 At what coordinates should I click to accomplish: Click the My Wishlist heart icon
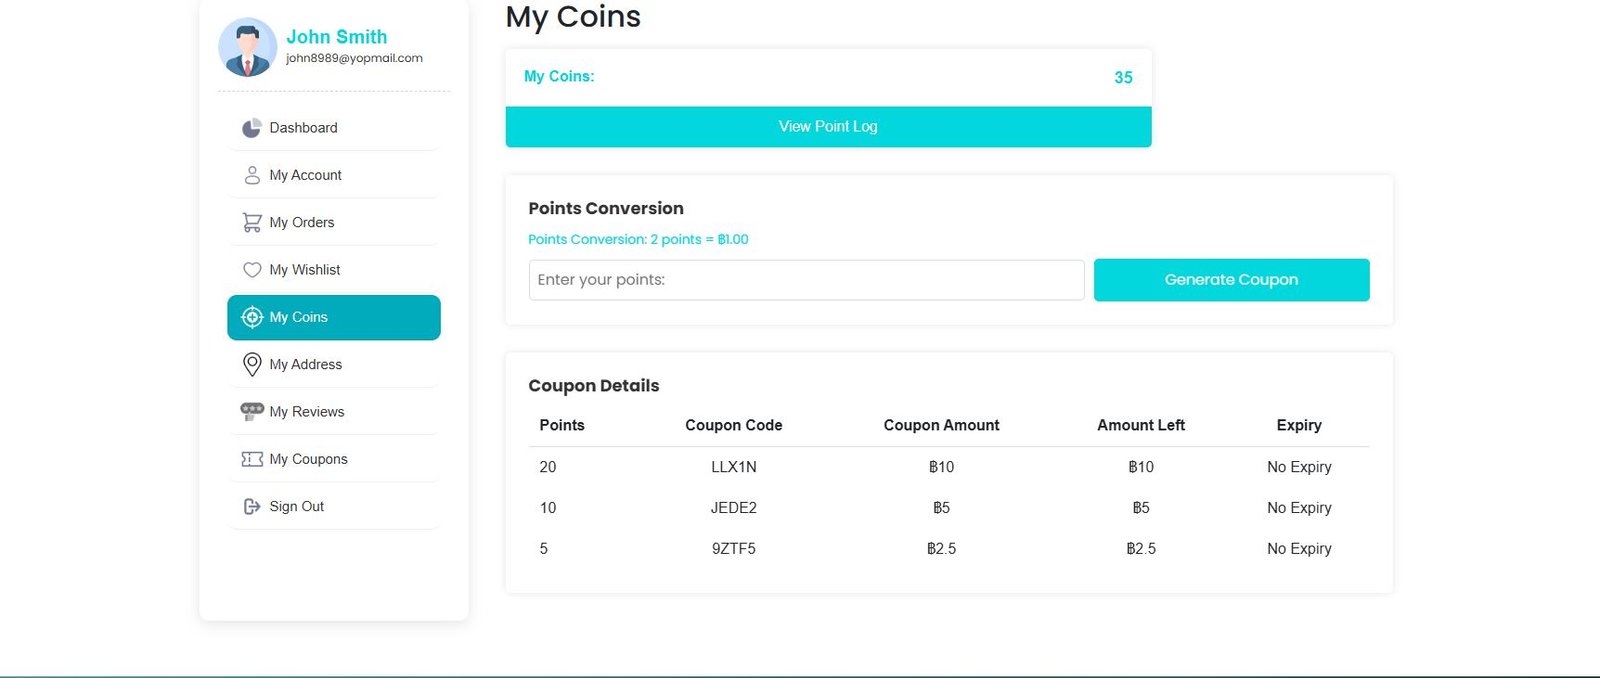coord(252,270)
